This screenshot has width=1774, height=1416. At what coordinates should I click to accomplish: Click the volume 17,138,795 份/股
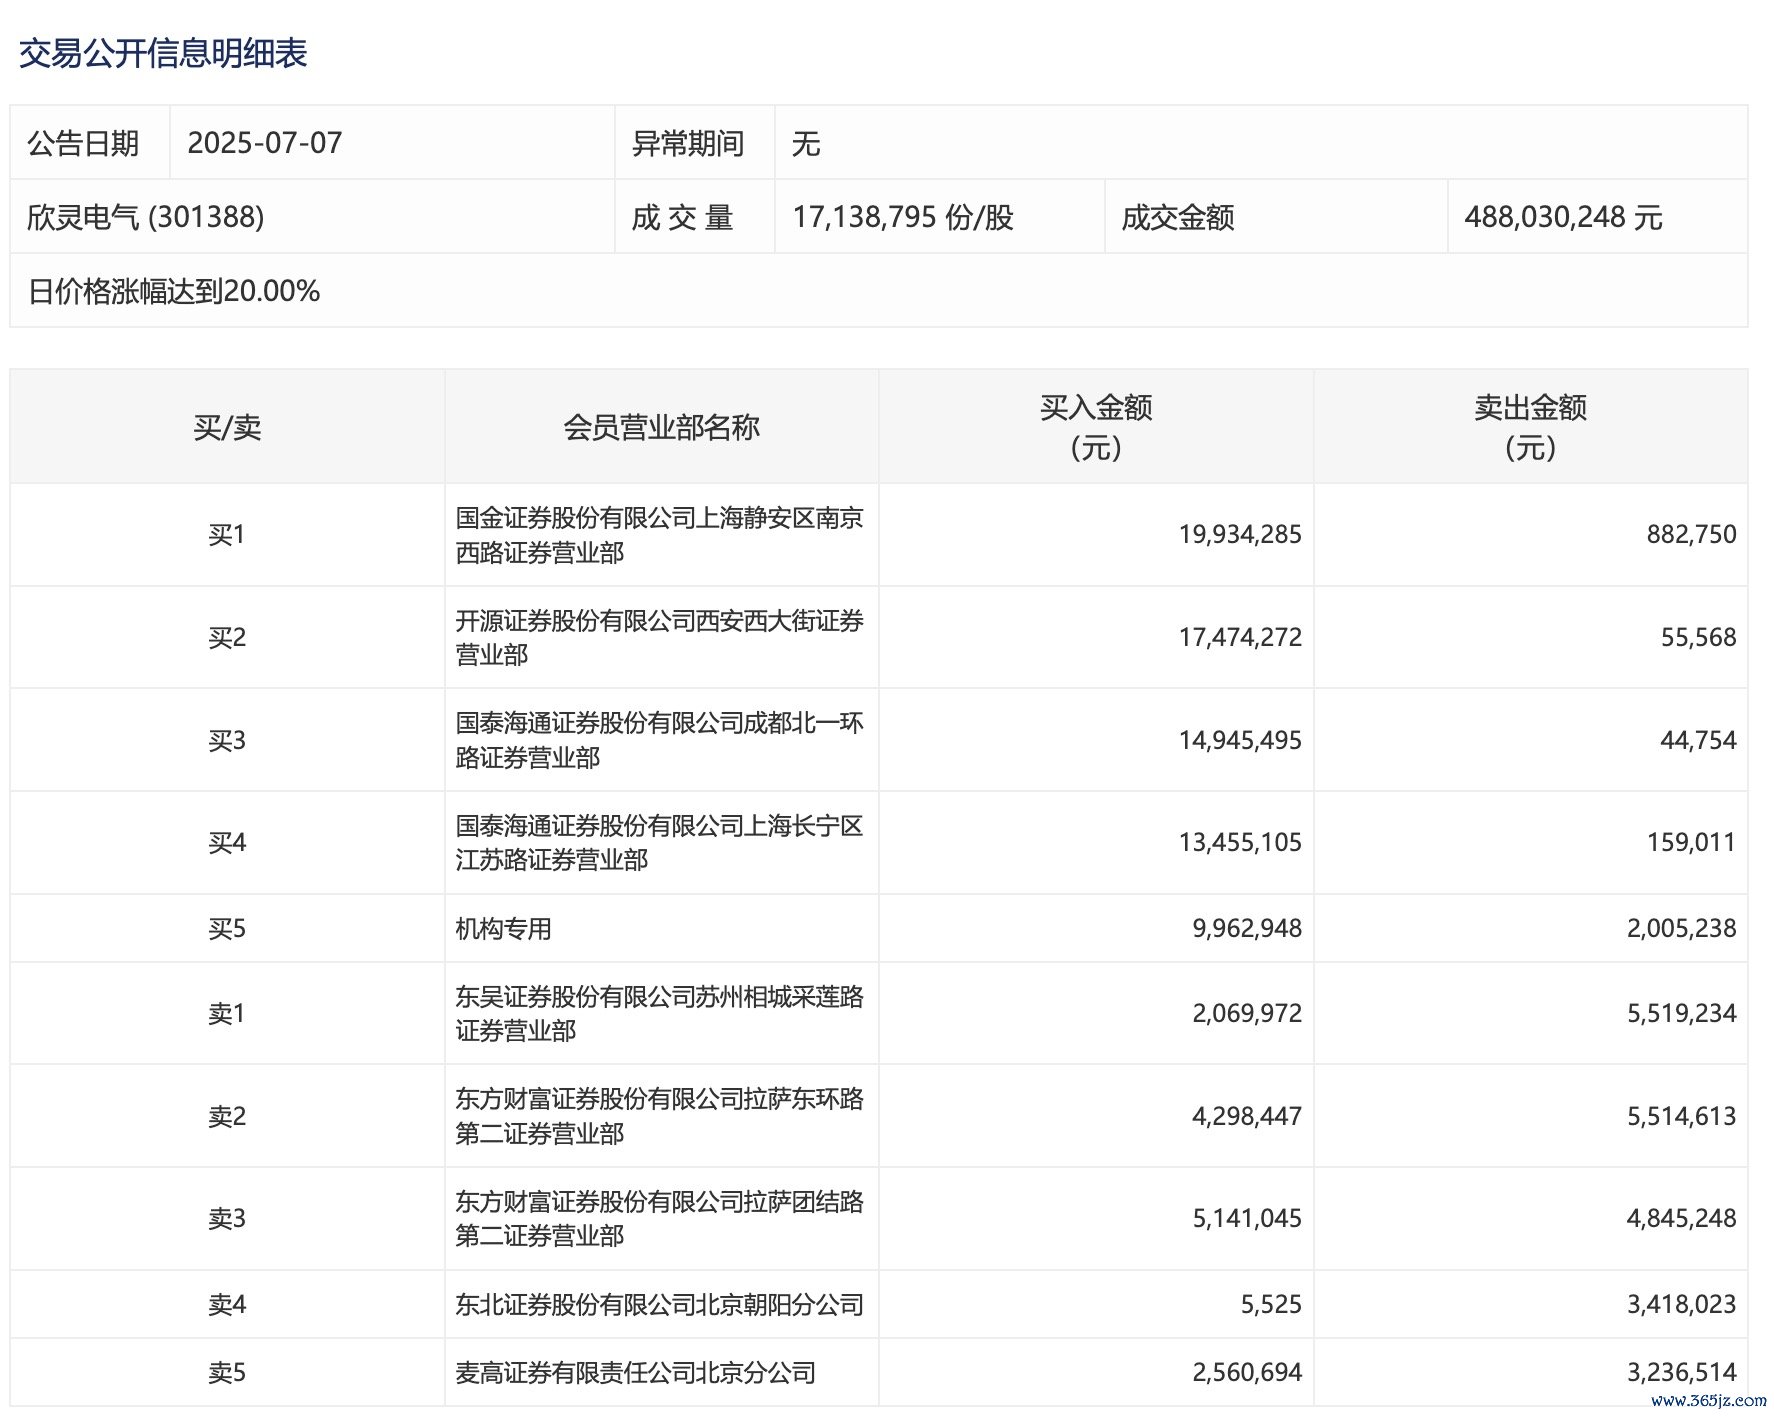coord(903,217)
